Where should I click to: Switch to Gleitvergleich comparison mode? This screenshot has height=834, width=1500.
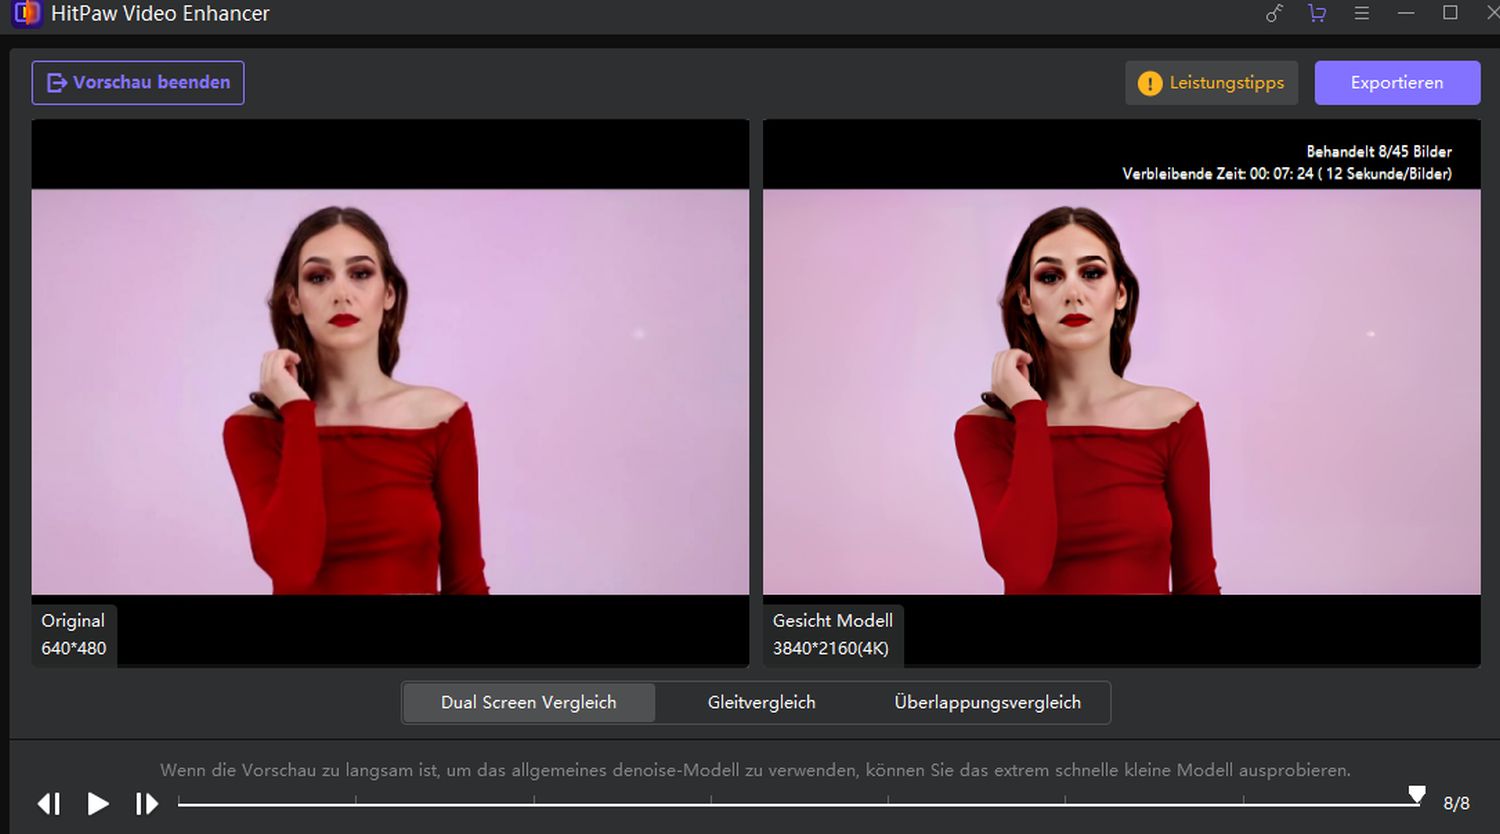(x=761, y=702)
